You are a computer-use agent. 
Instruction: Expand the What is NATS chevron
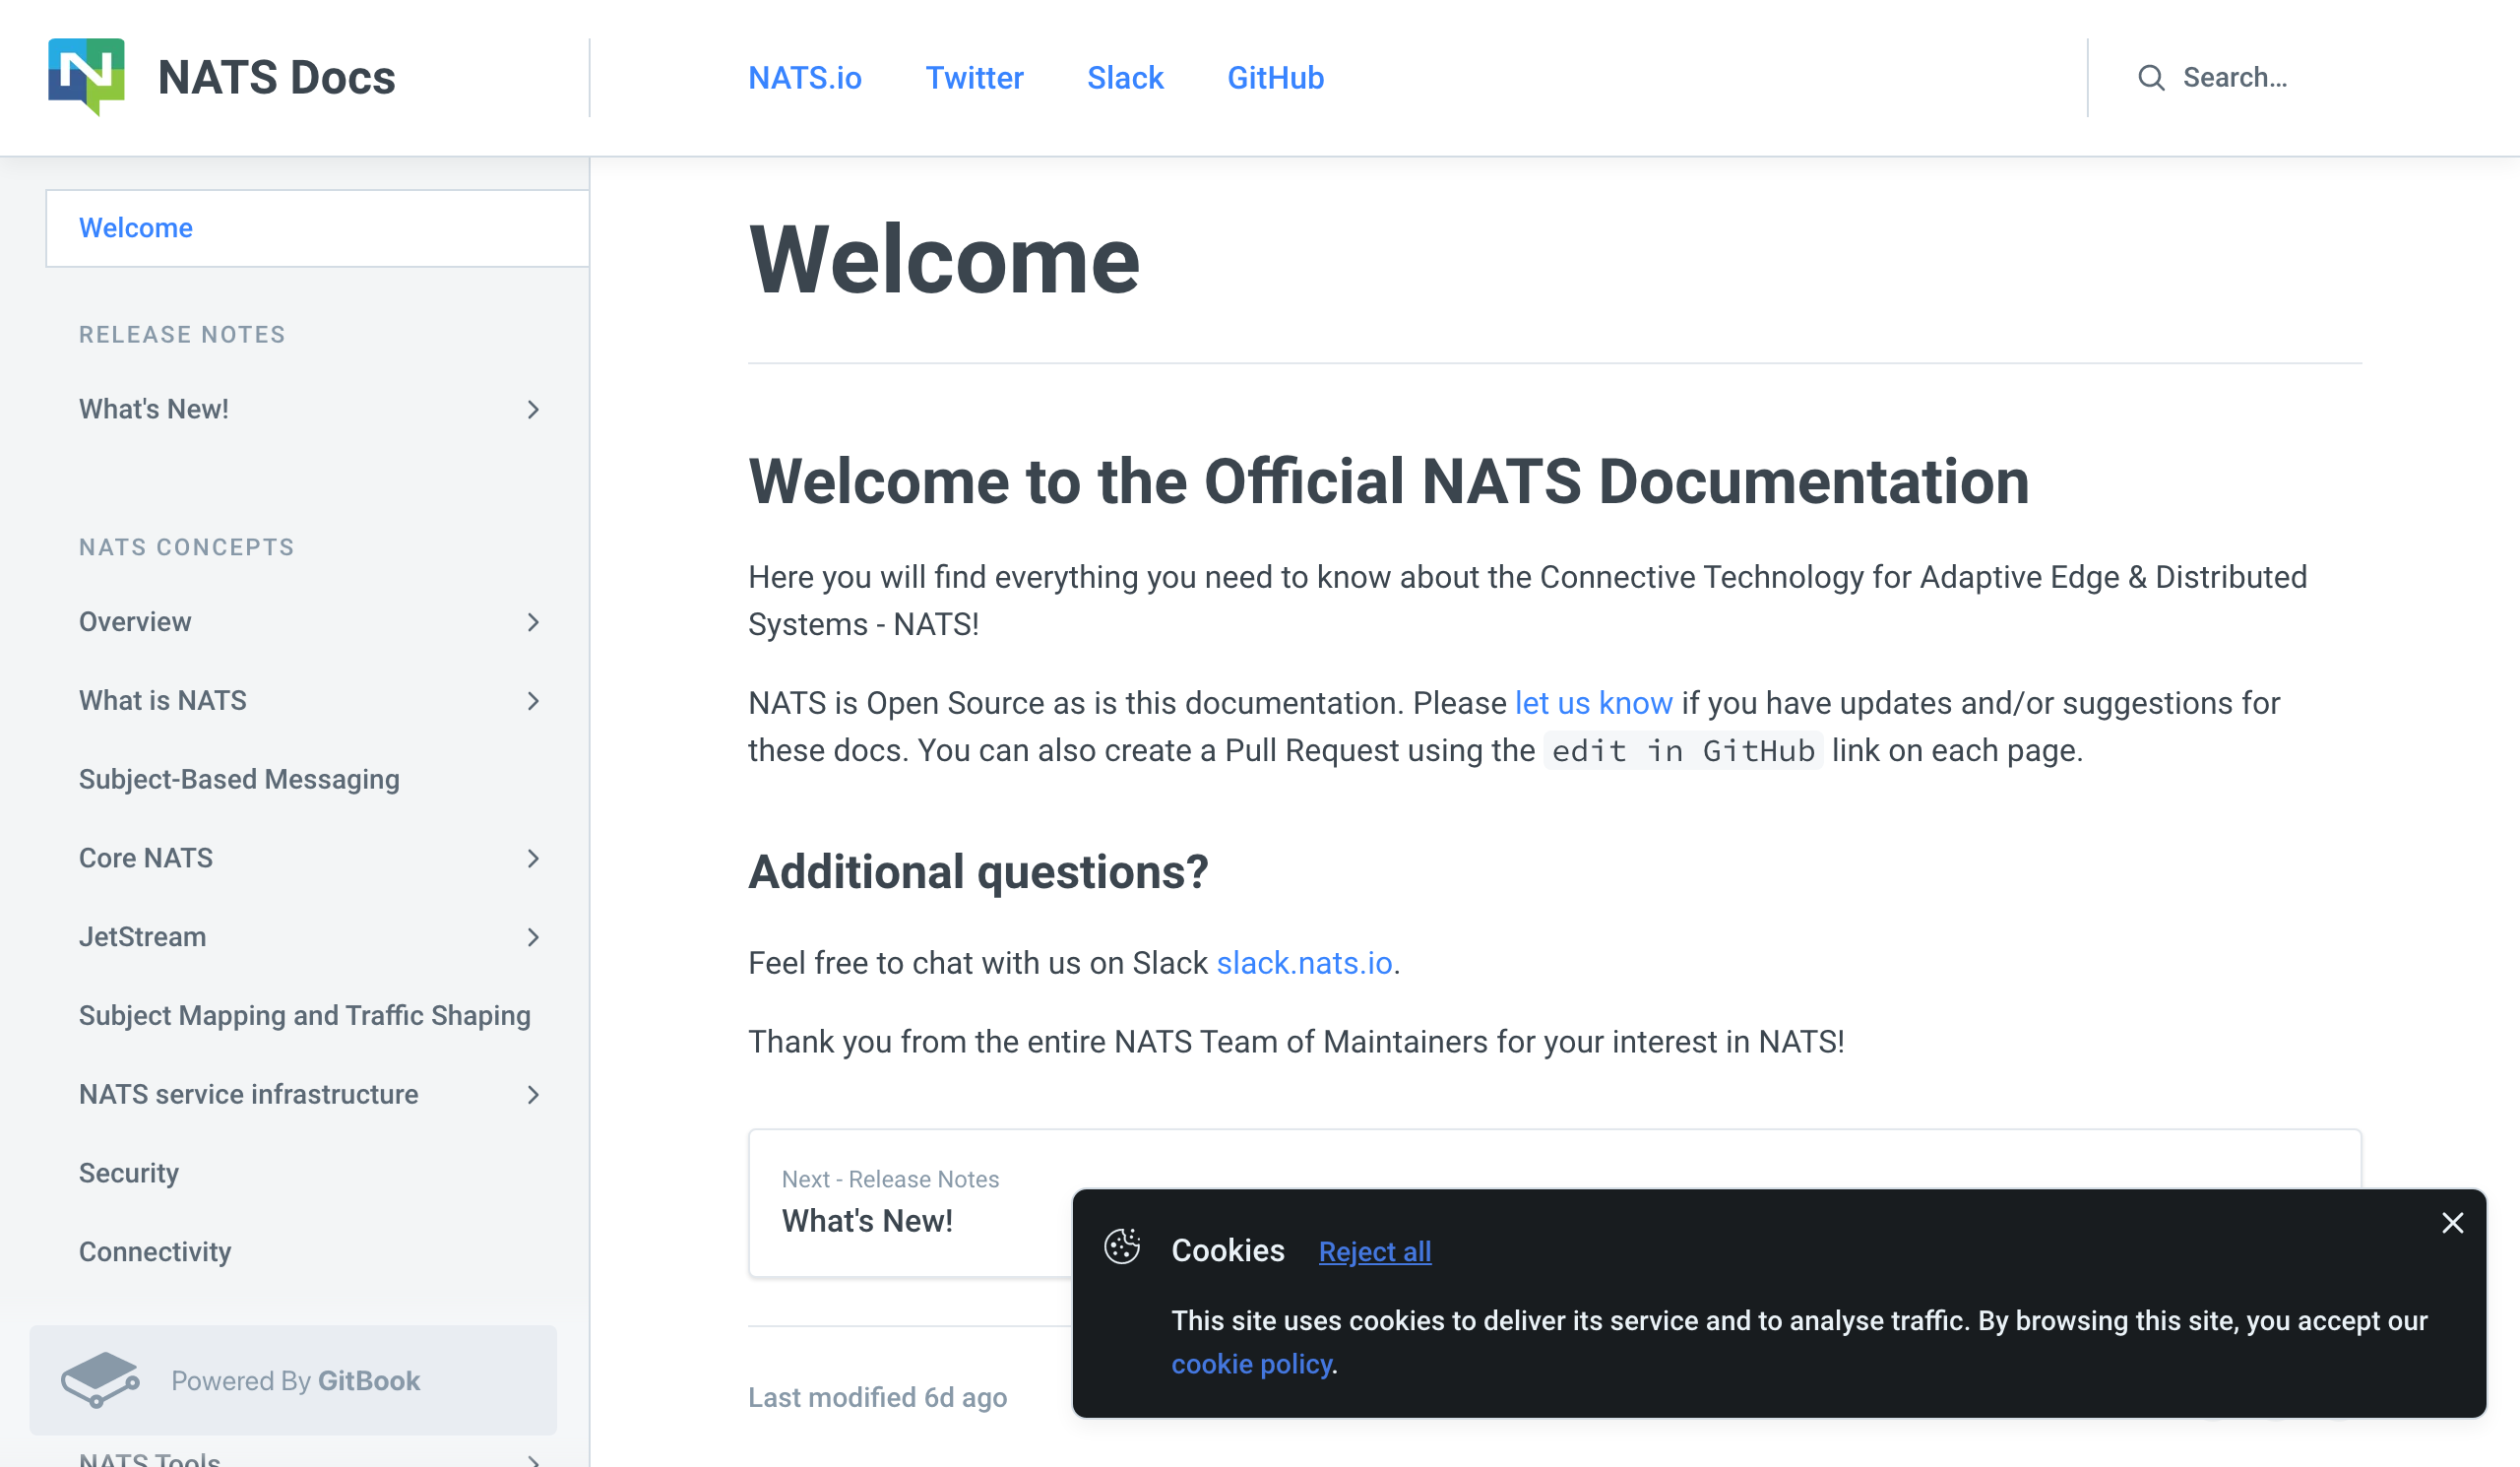point(533,701)
